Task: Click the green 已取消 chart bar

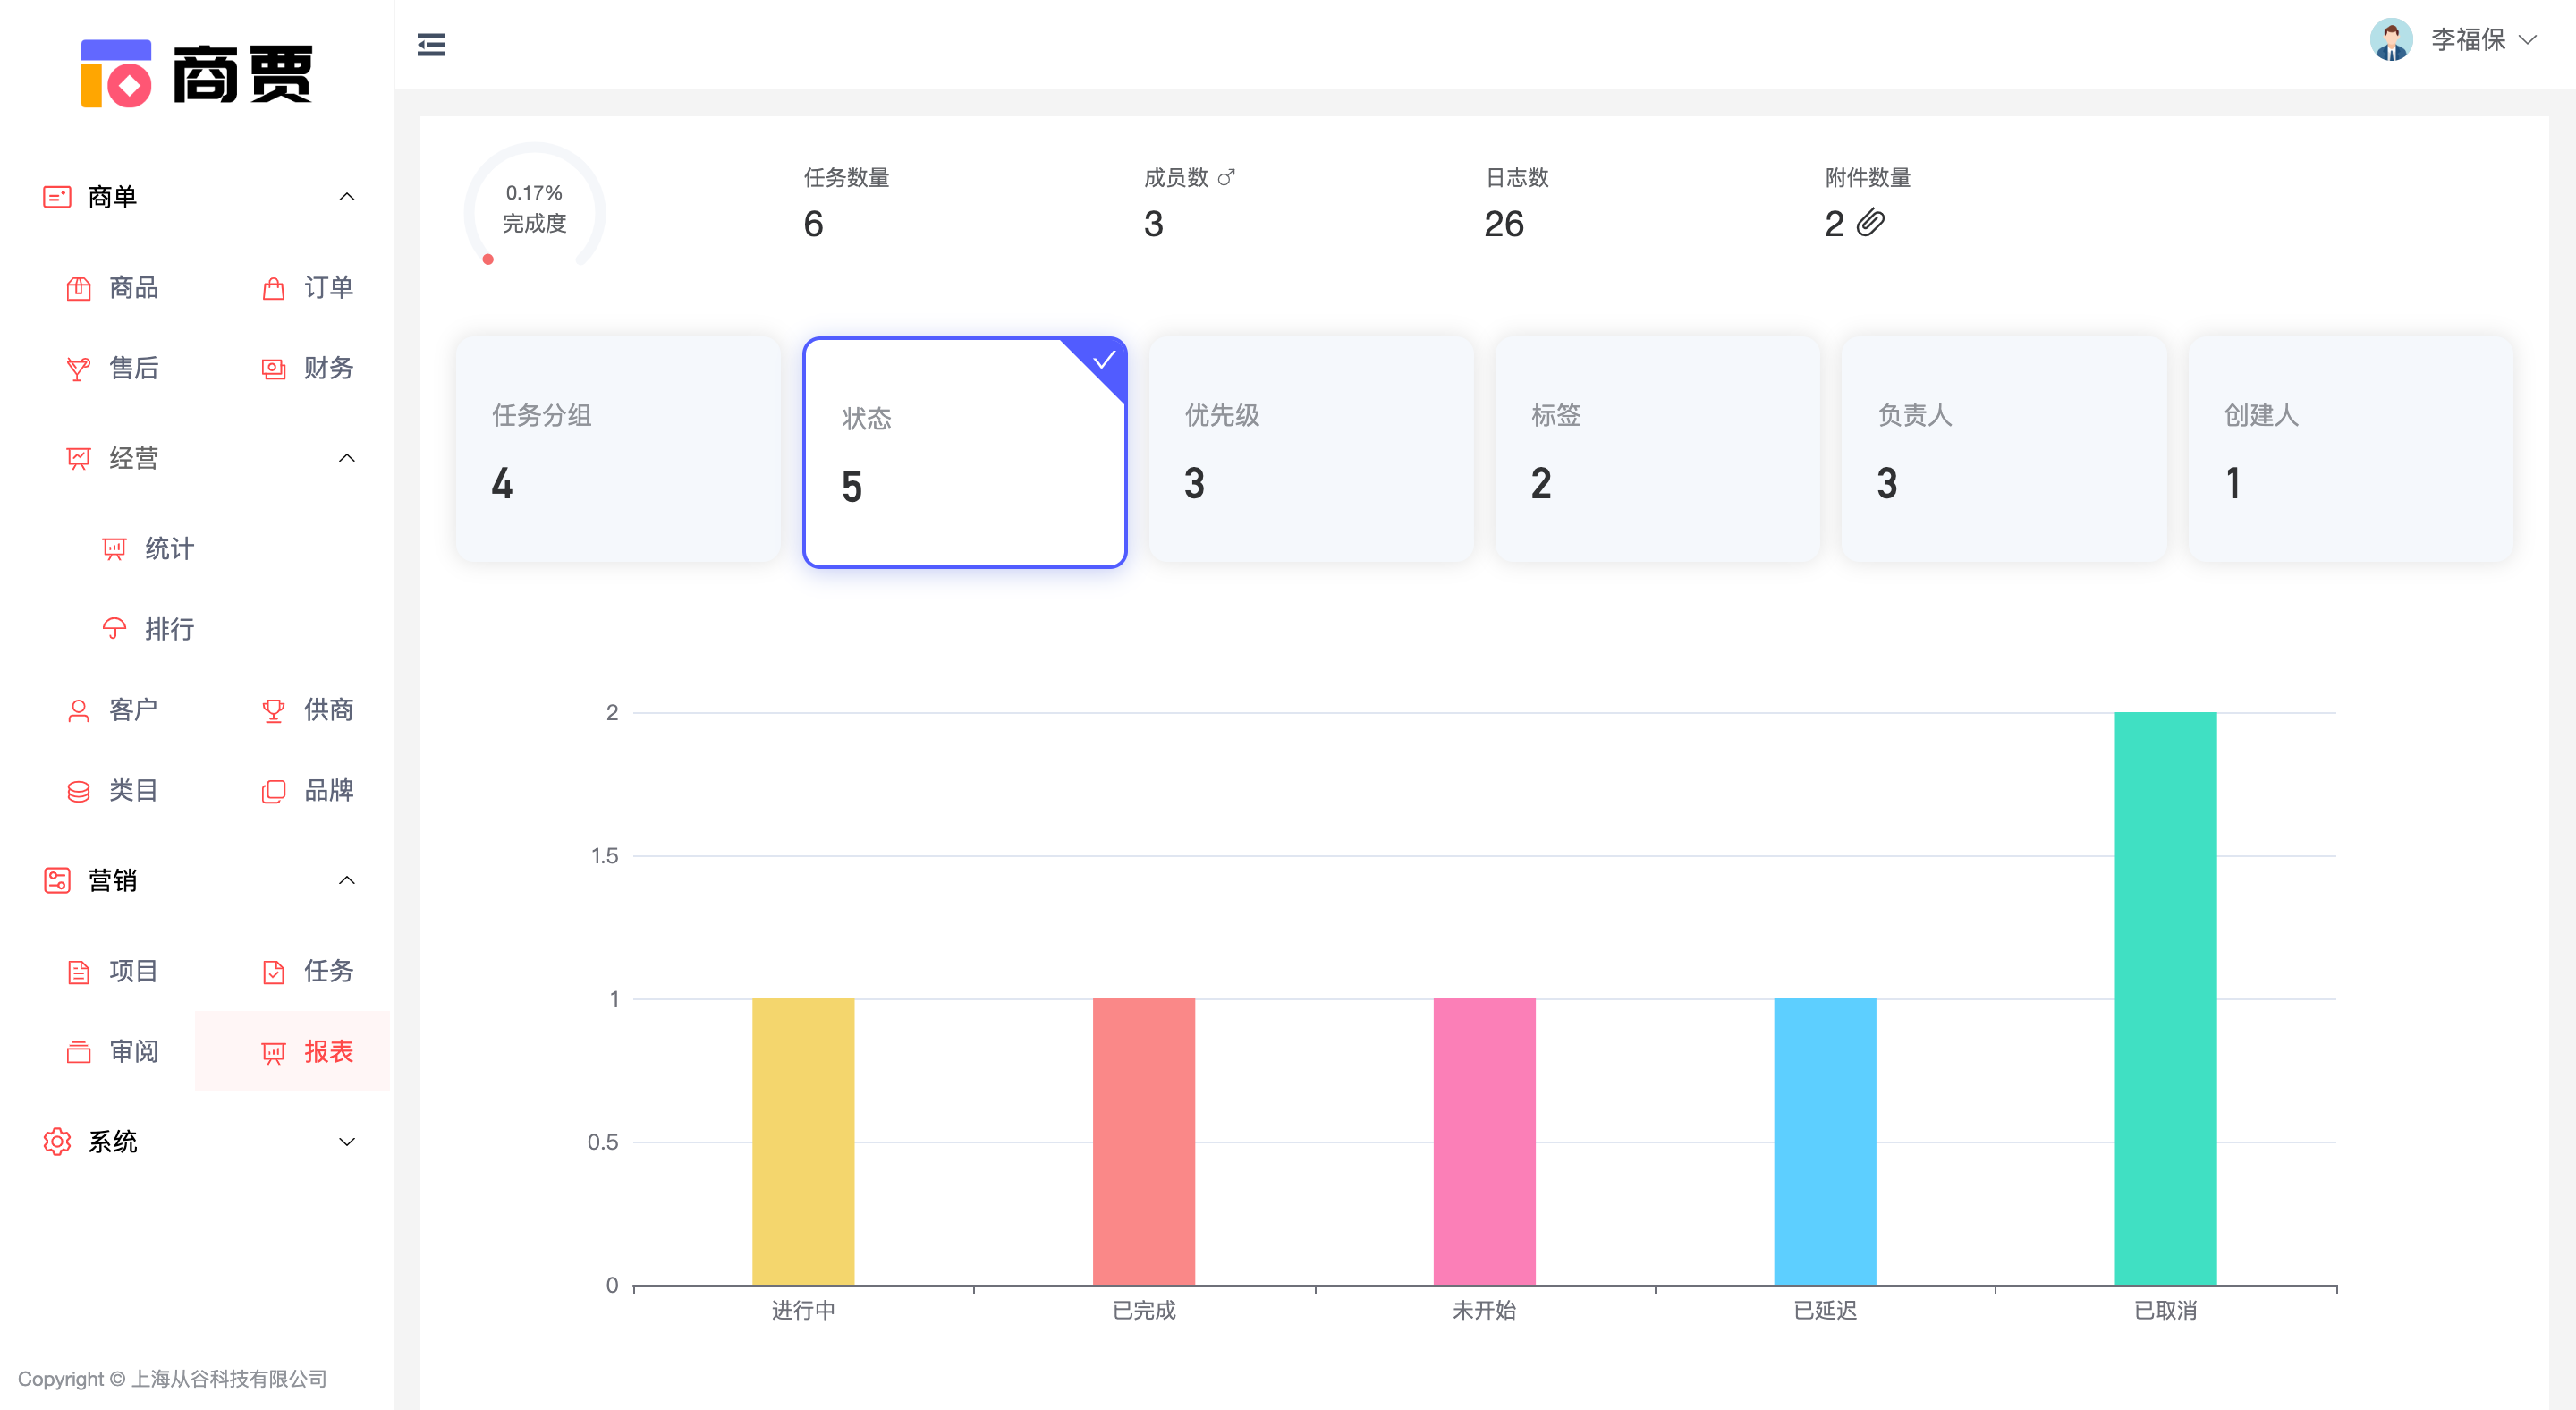Action: pos(2165,998)
